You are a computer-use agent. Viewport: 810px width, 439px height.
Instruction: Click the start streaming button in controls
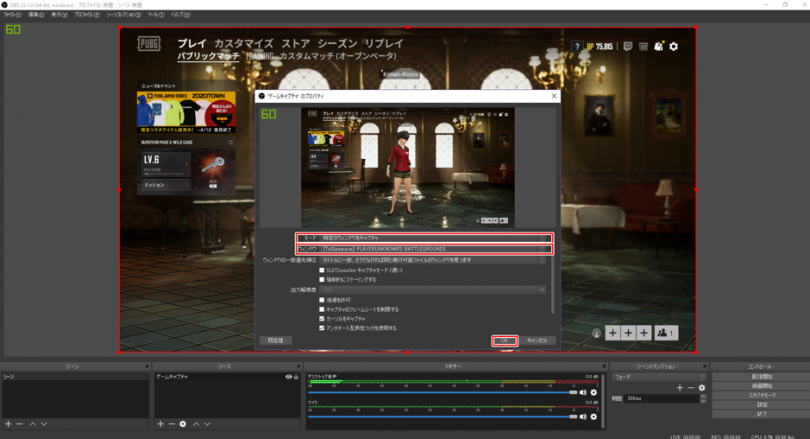click(x=760, y=377)
